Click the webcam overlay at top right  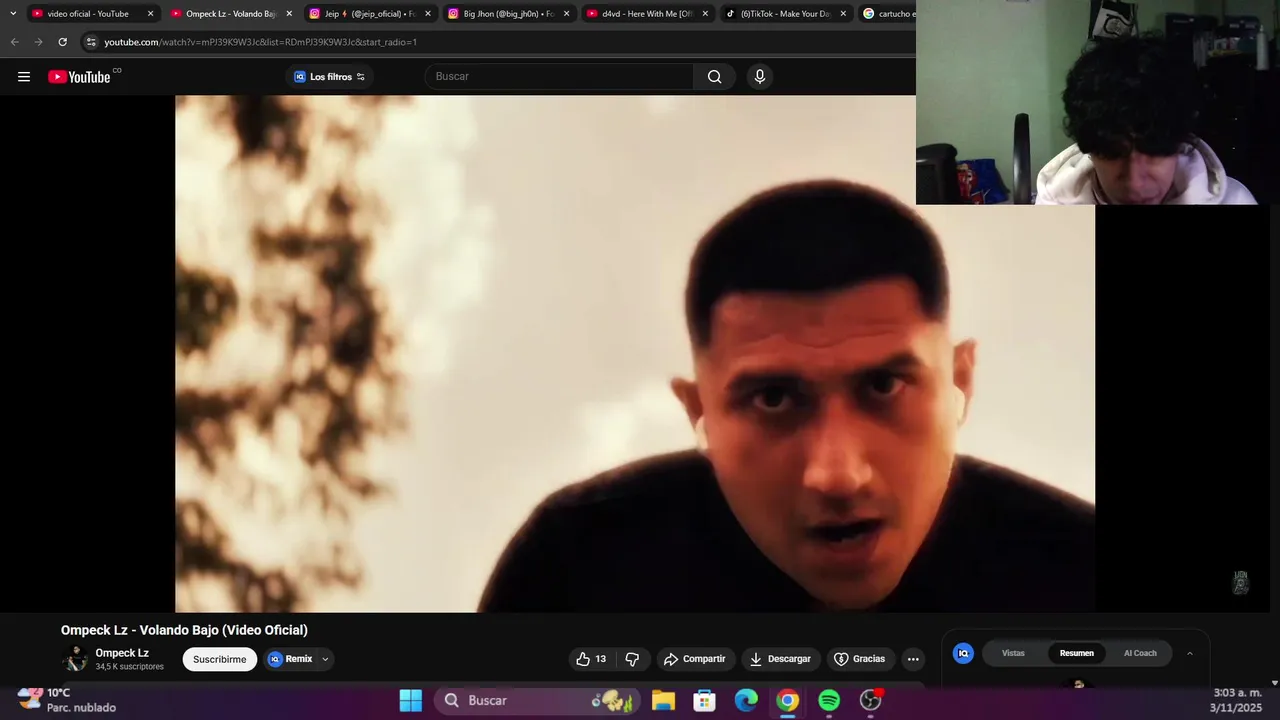click(x=1098, y=102)
